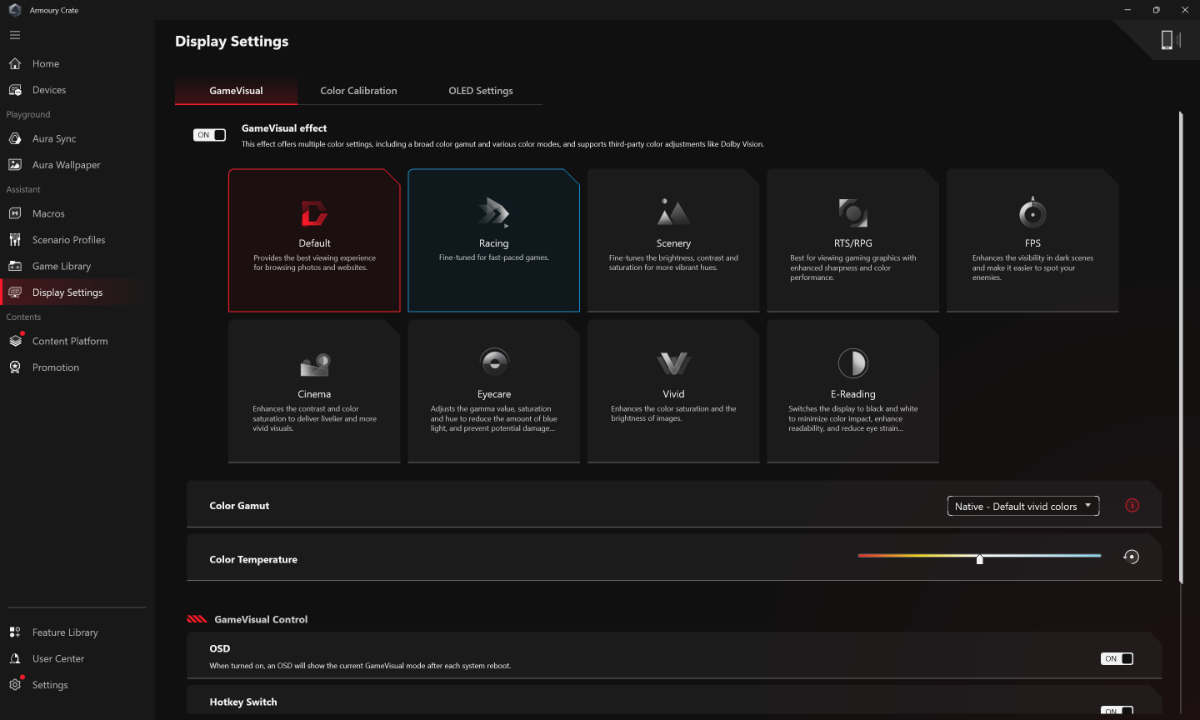Screen dimensions: 1200x720
Task: Adjust the Color Temperature slider
Action: point(979,556)
